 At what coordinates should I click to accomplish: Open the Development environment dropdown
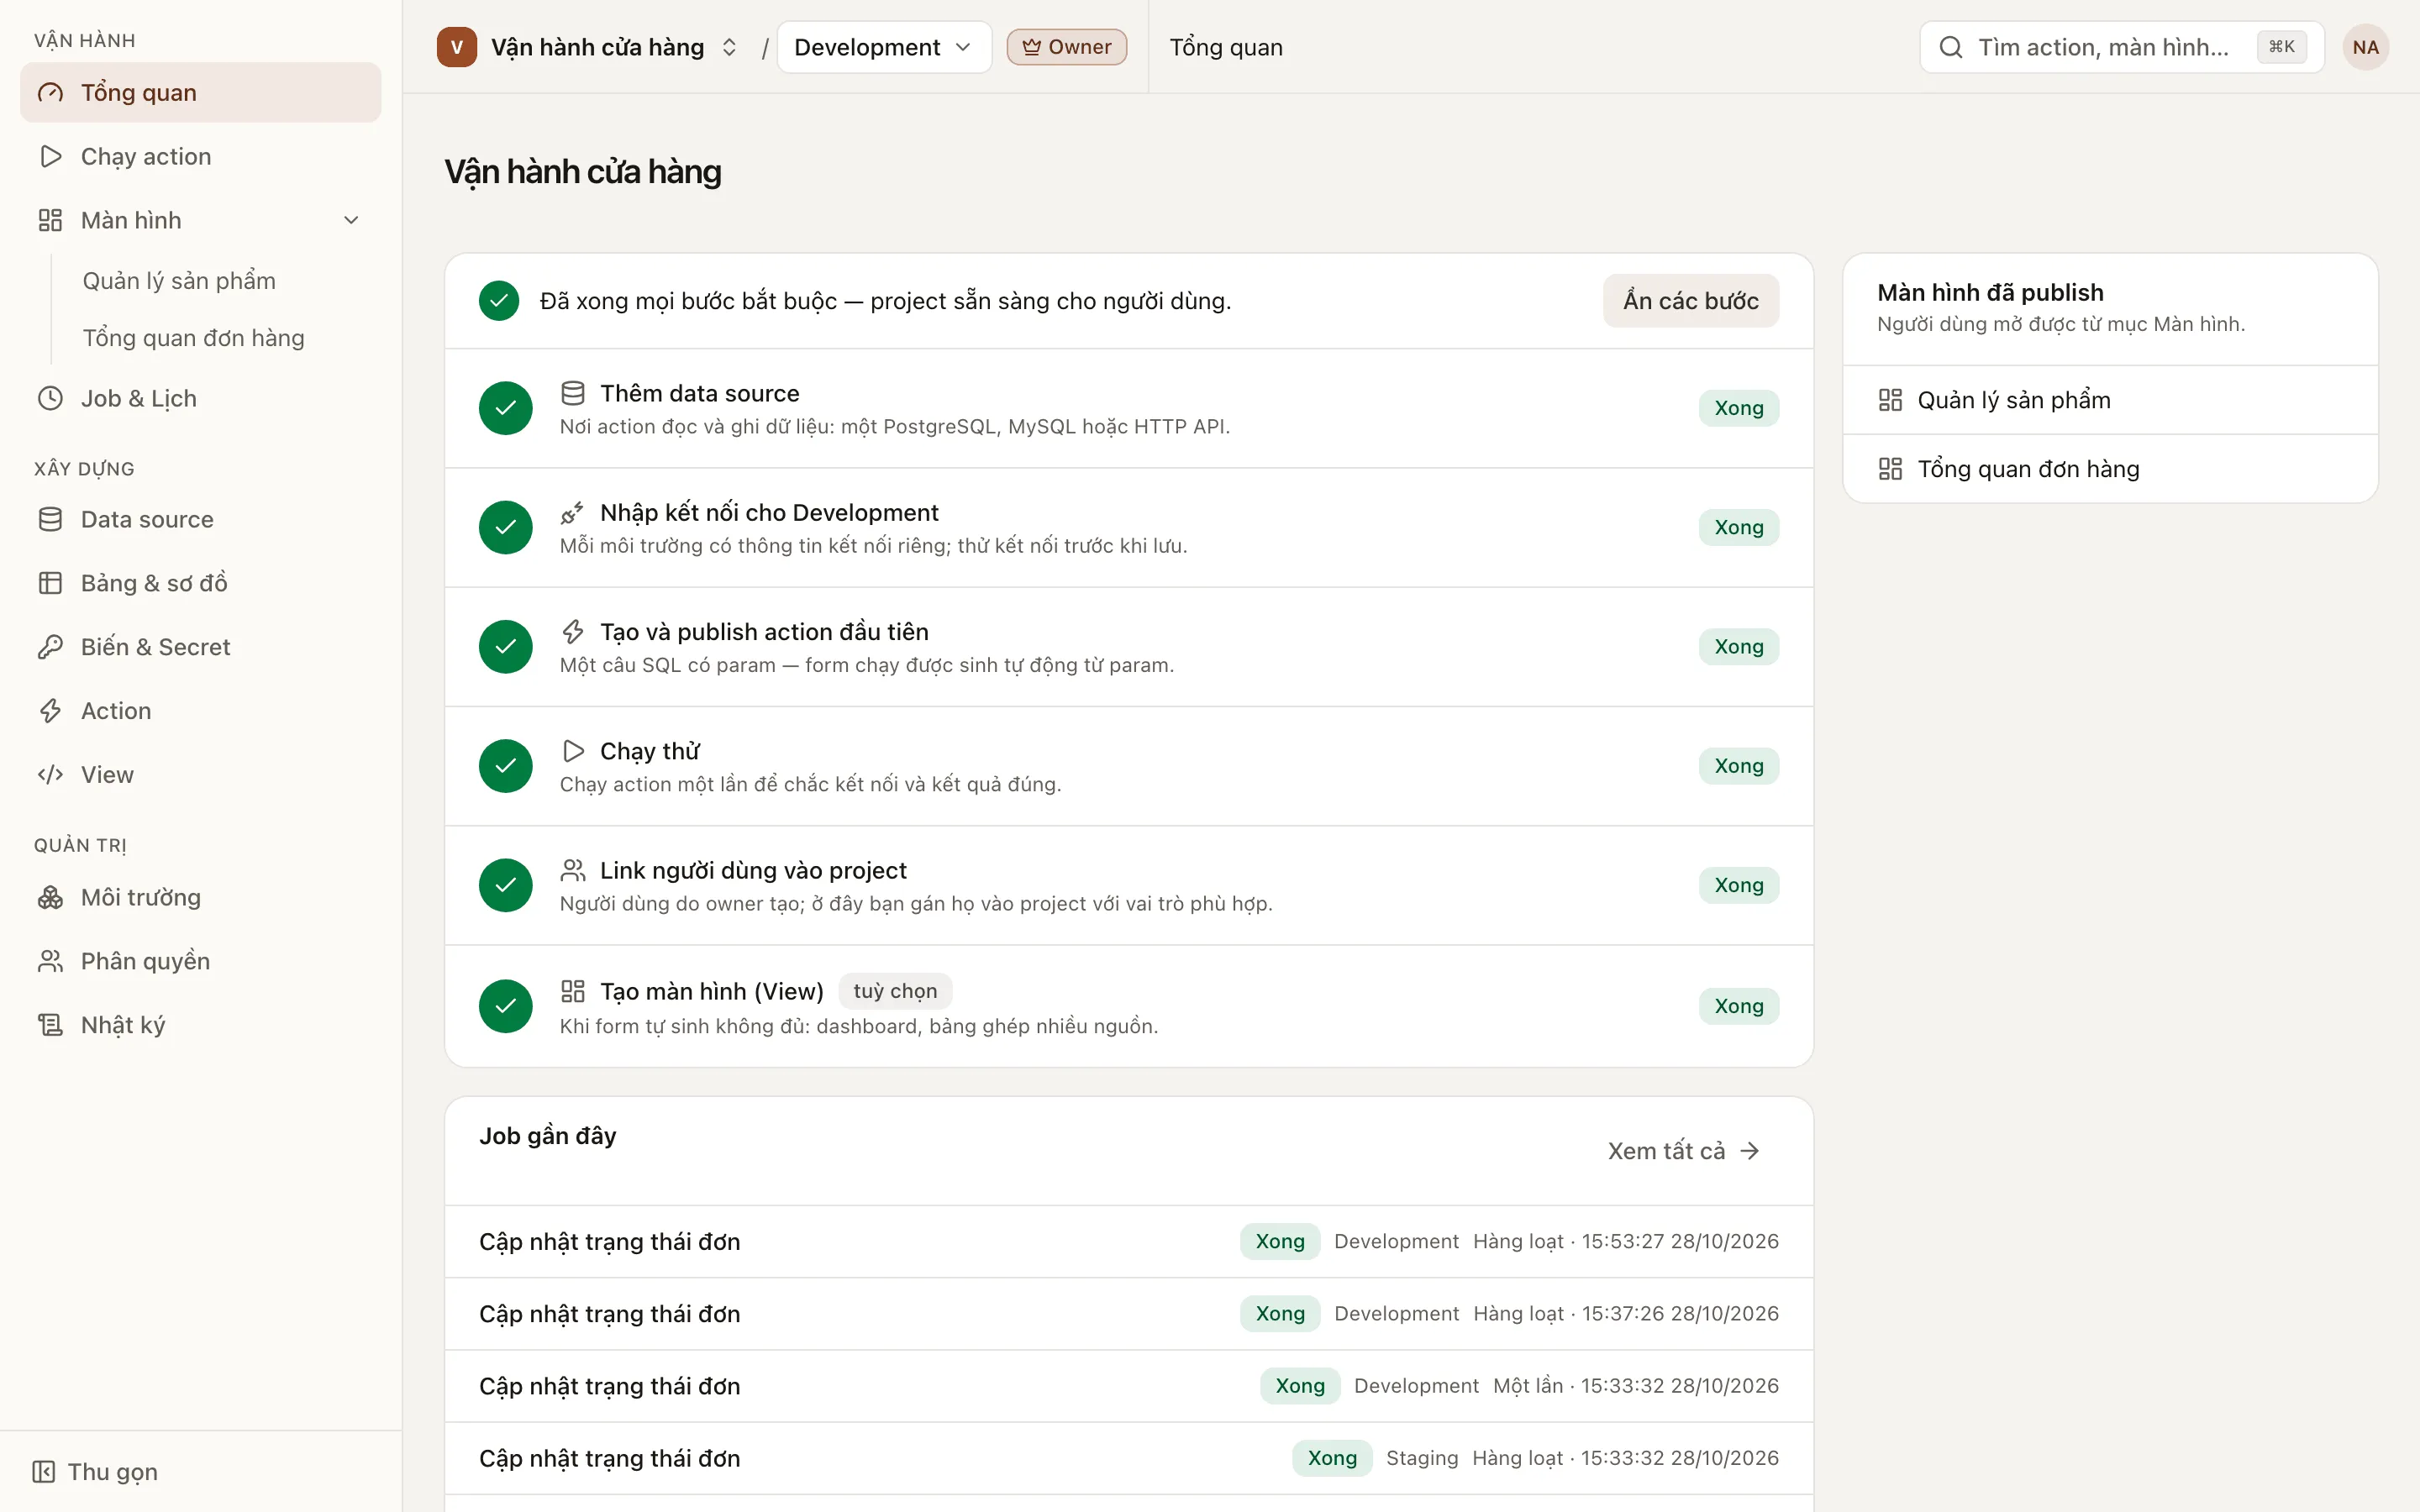coord(884,47)
